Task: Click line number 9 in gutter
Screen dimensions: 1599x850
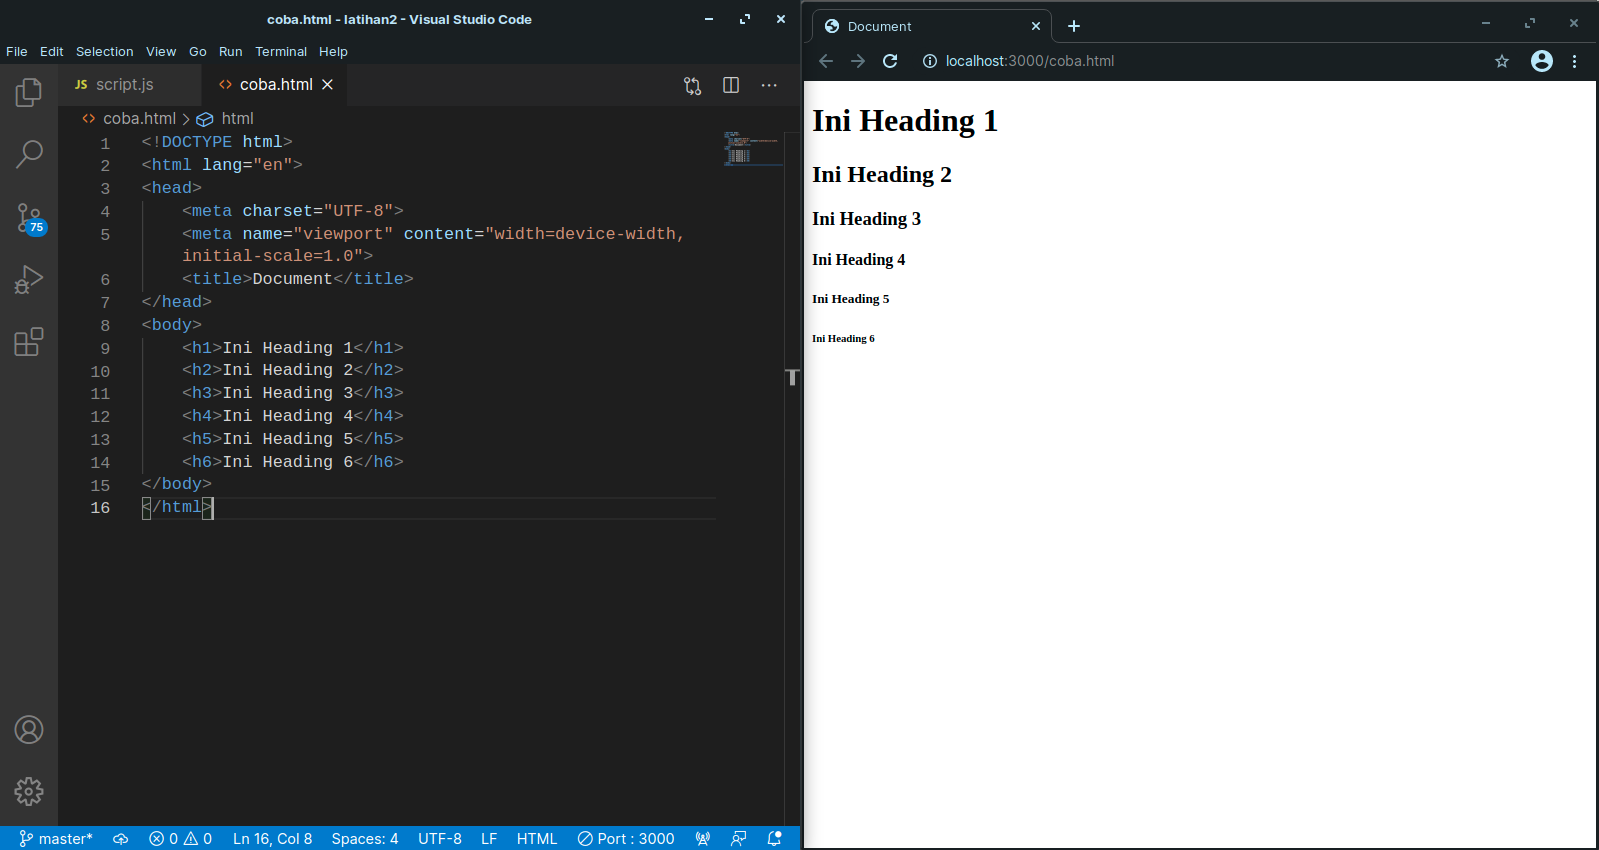Action: pyautogui.click(x=105, y=349)
